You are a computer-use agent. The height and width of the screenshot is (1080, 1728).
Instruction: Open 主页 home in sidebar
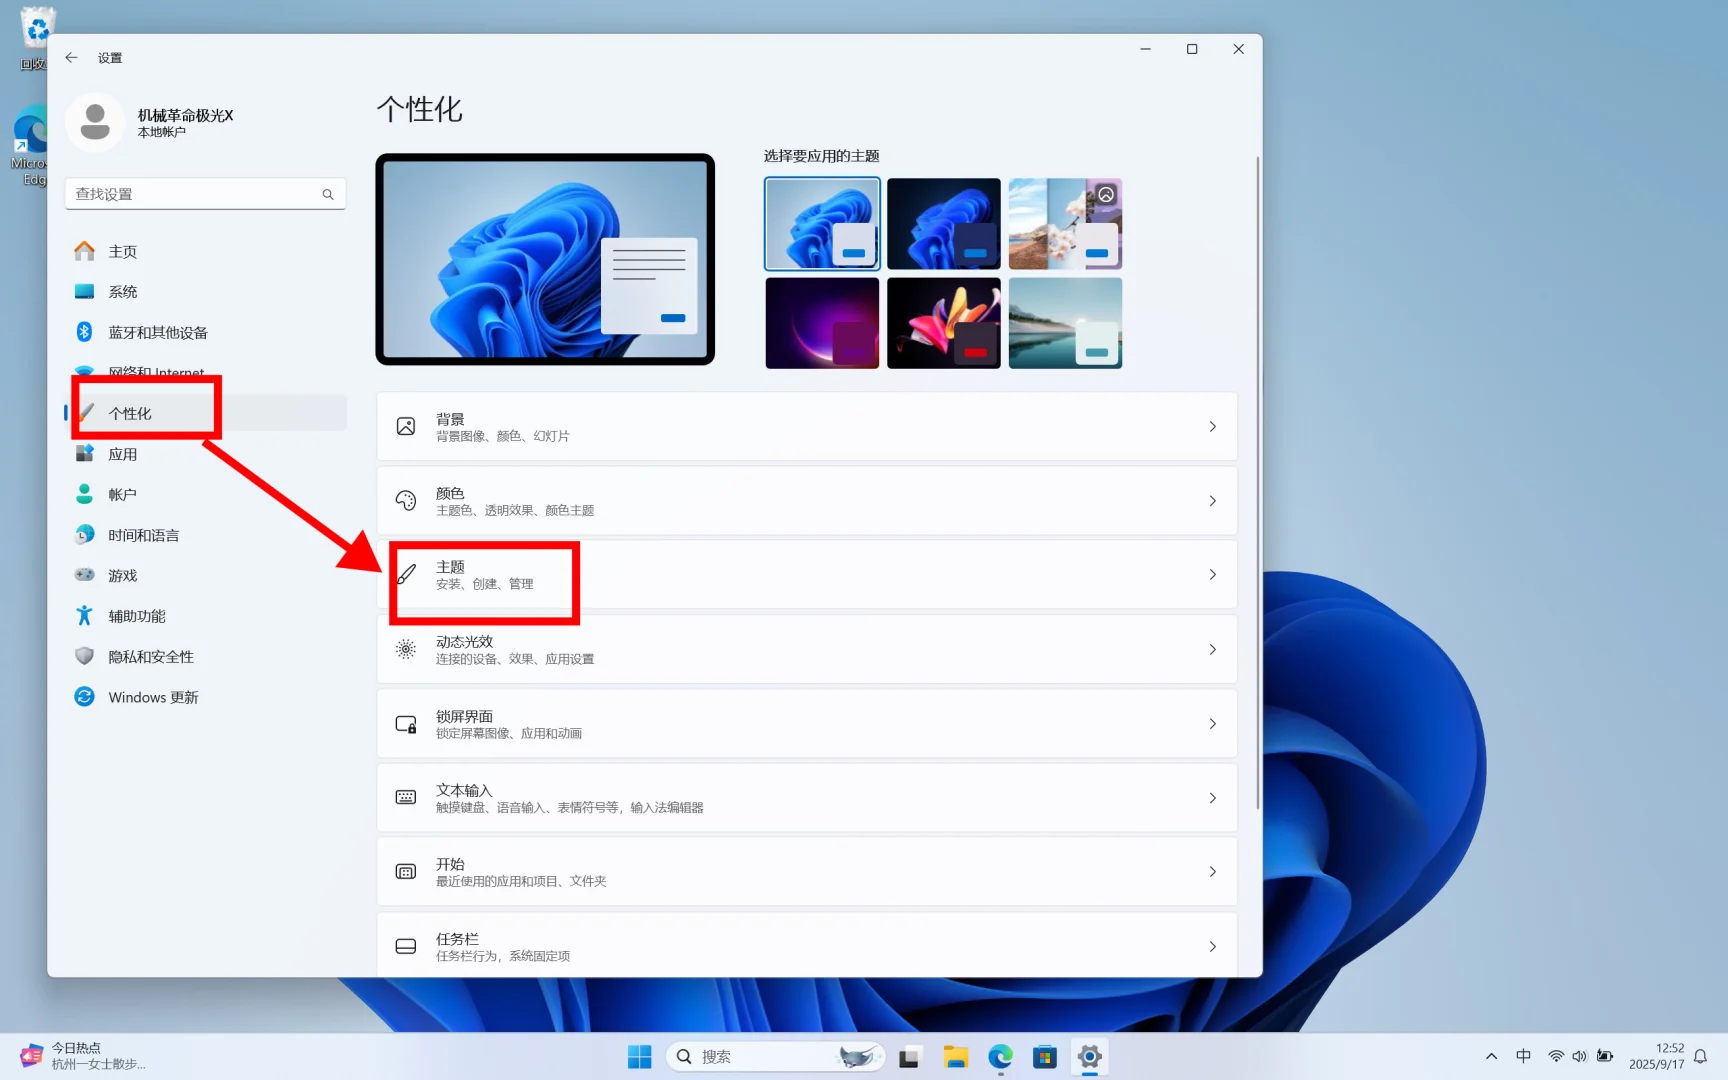coord(206,251)
